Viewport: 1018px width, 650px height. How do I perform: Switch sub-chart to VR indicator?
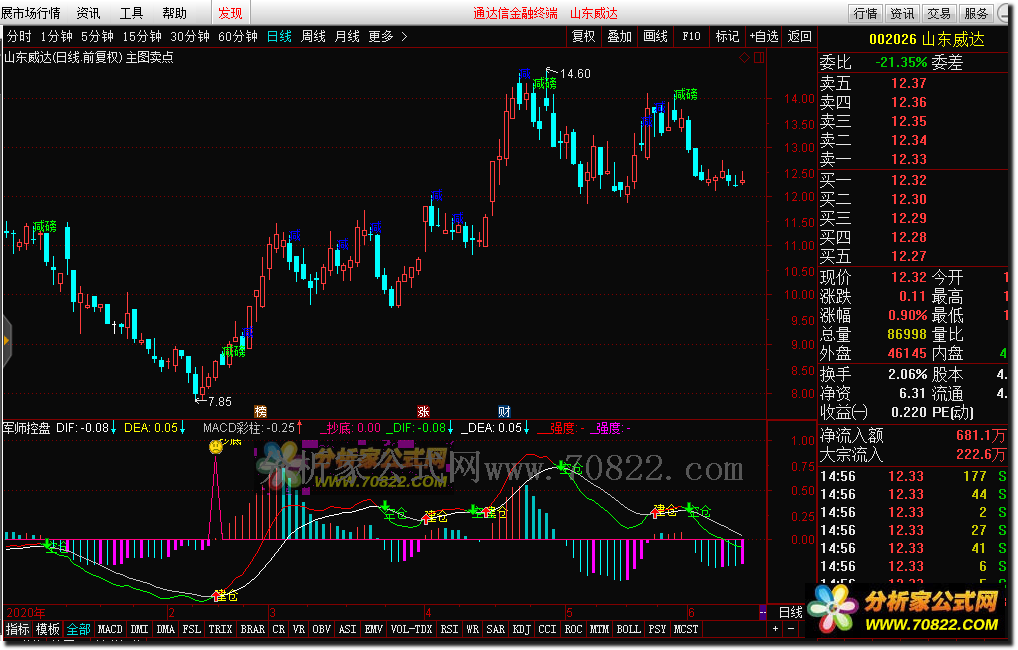pyautogui.click(x=299, y=629)
